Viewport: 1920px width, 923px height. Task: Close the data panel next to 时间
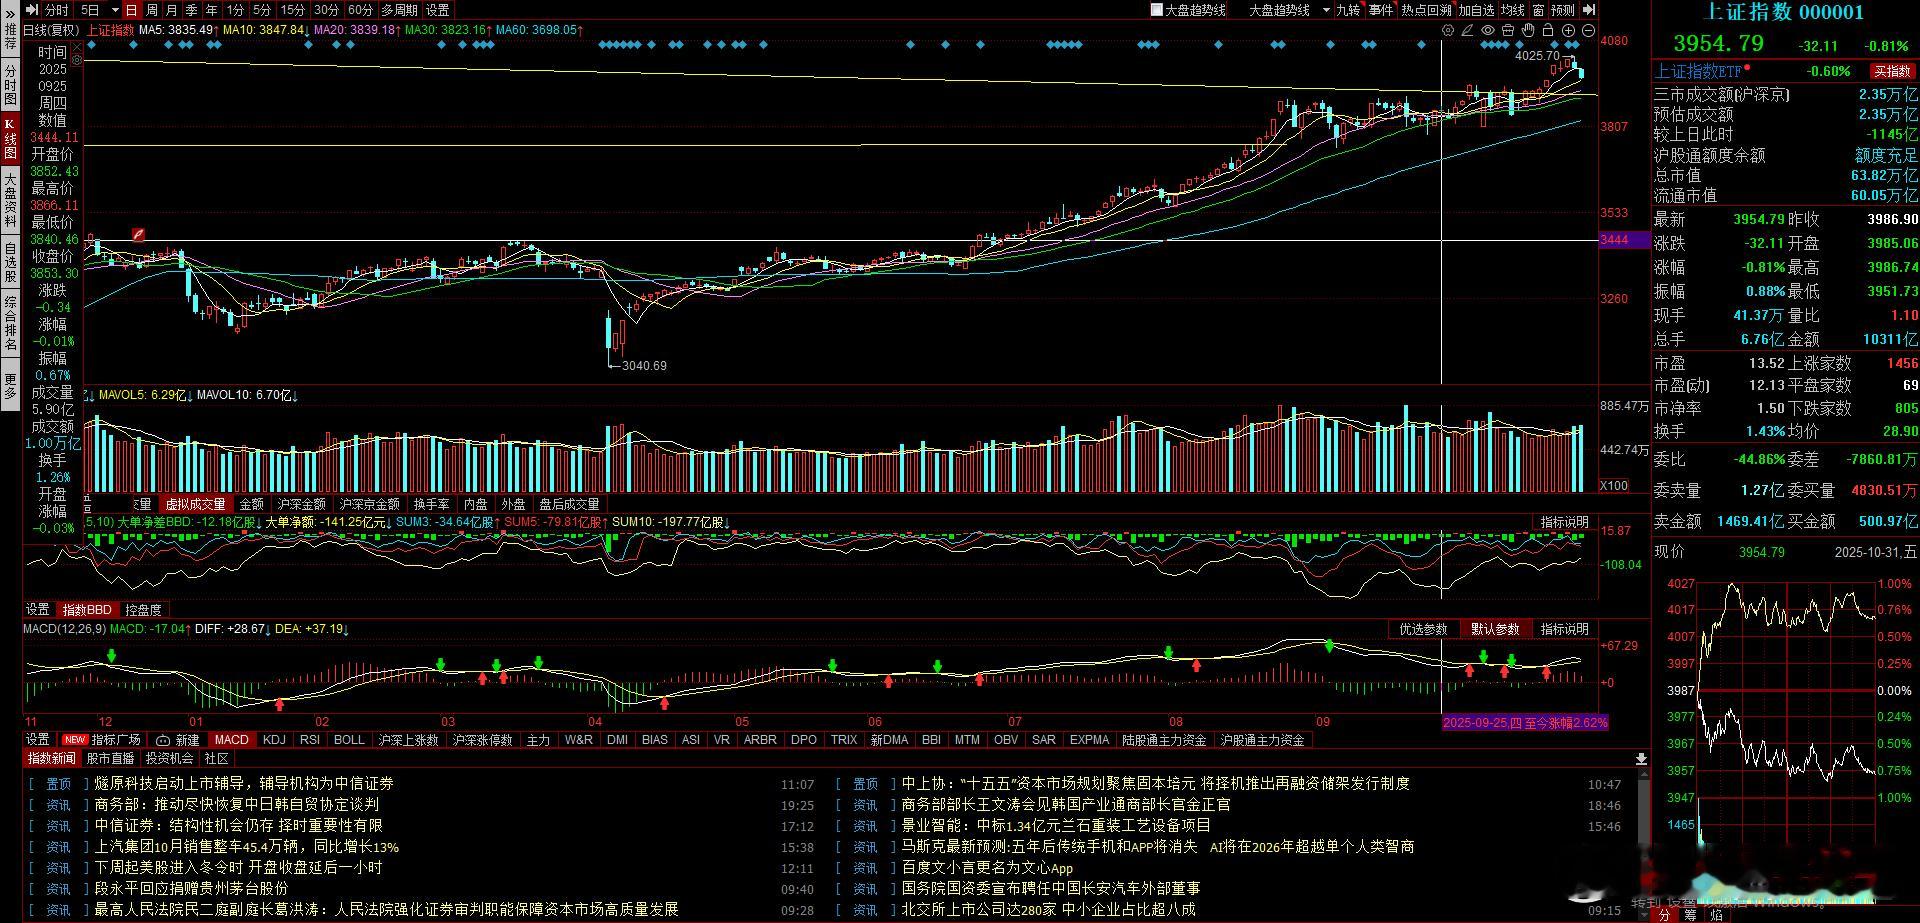(76, 45)
